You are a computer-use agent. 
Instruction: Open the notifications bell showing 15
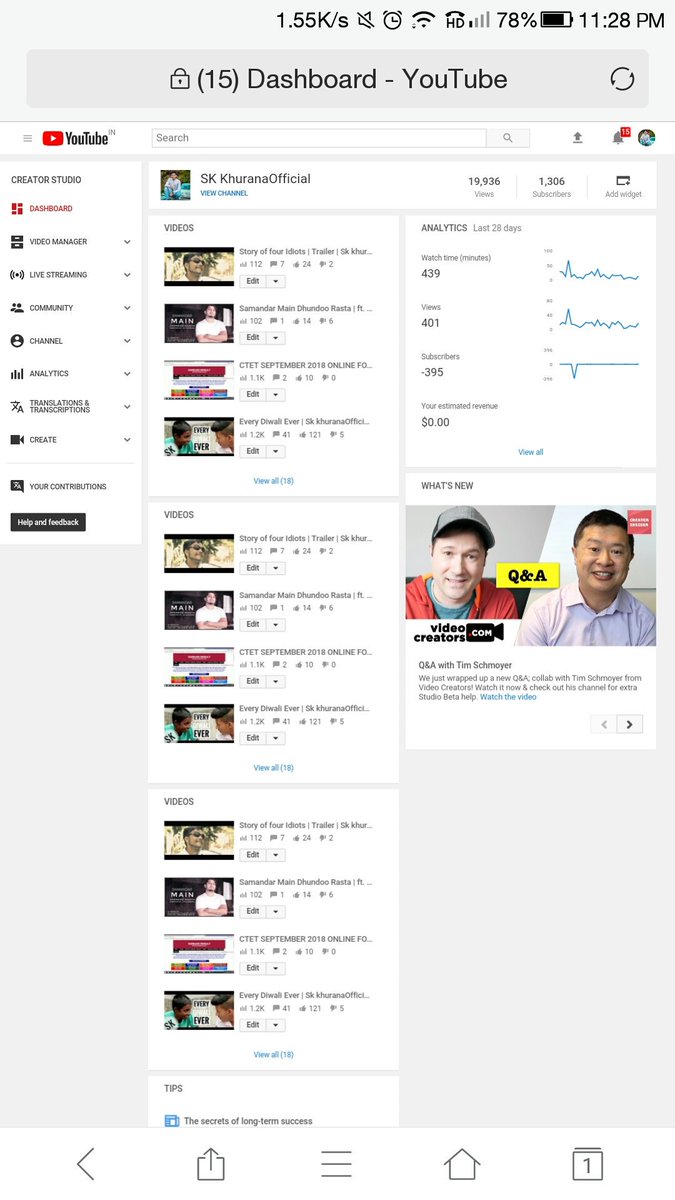coord(618,138)
